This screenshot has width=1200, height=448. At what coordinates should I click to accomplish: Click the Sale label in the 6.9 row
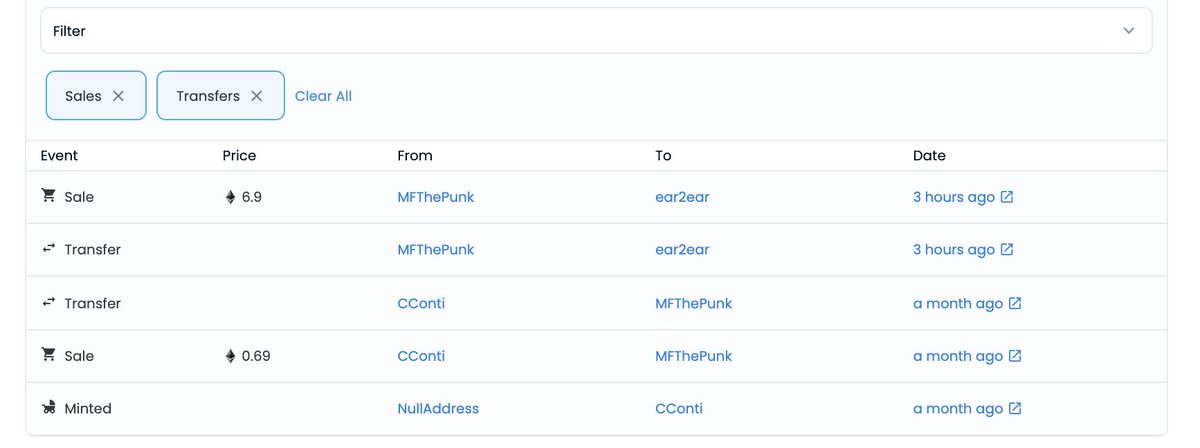pos(79,197)
